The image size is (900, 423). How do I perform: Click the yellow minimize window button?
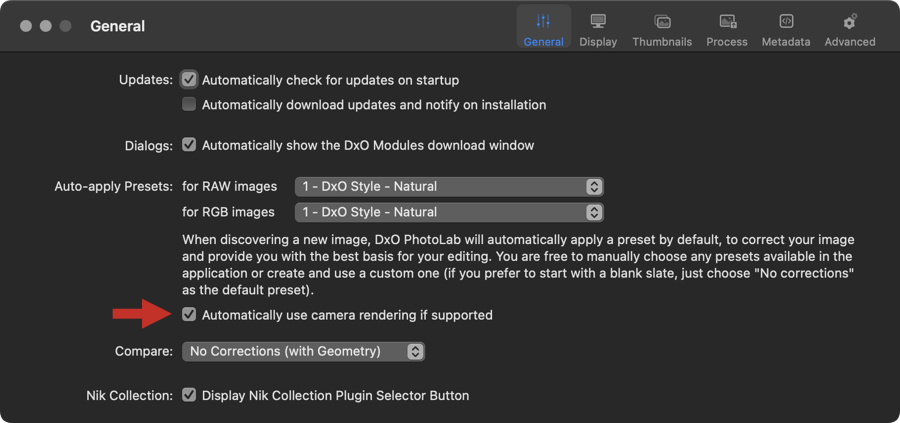coord(45,26)
